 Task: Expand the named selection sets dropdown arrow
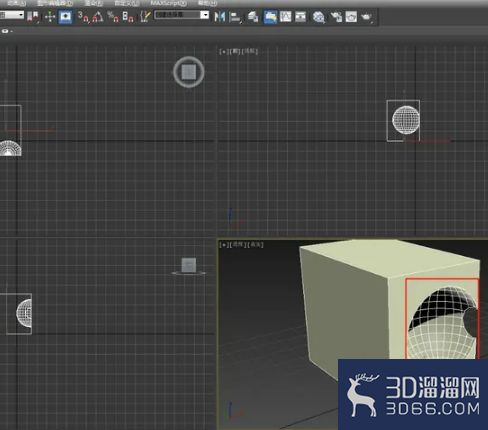click(x=205, y=15)
